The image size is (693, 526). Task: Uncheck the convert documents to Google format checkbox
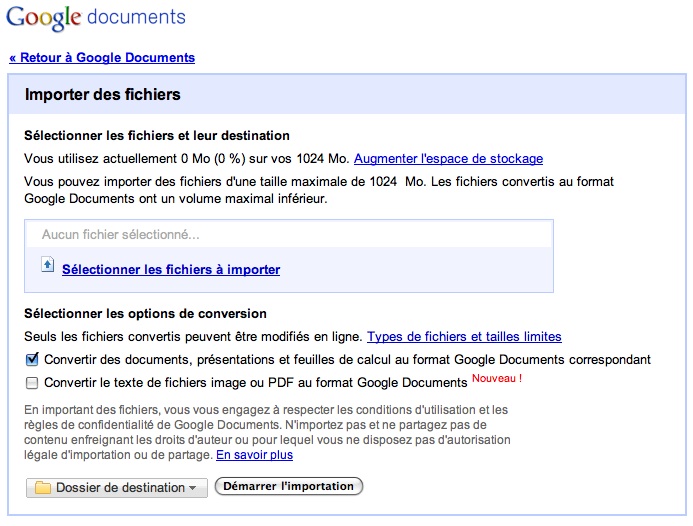click(32, 359)
